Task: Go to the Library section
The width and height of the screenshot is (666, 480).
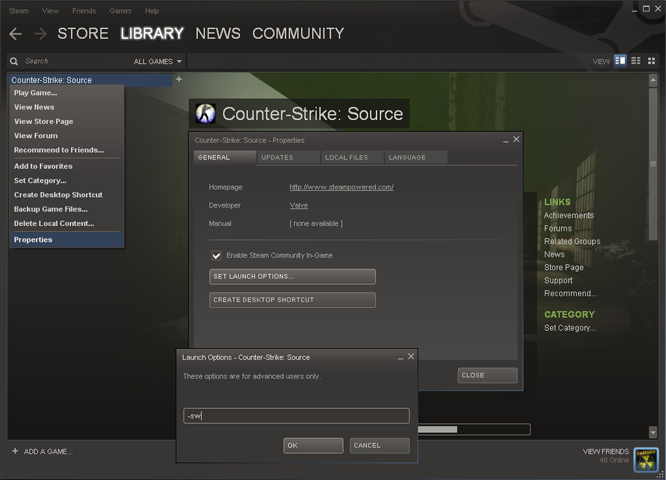Action: [x=152, y=34]
